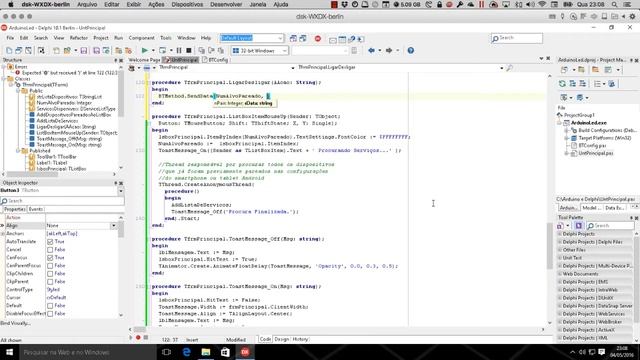Viewport: 640px width, 360px height.
Task: Click the back navigation arrow icon
Action: coord(371,51)
